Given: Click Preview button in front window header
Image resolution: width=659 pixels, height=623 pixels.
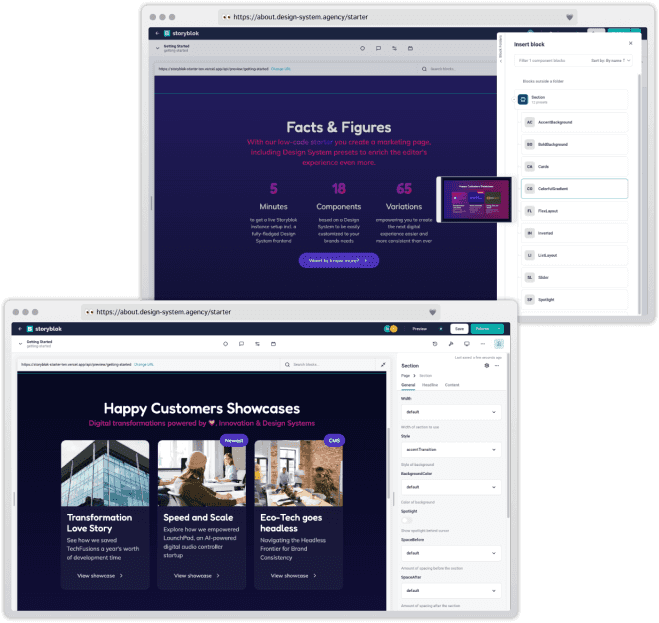Looking at the screenshot, I should coord(419,329).
